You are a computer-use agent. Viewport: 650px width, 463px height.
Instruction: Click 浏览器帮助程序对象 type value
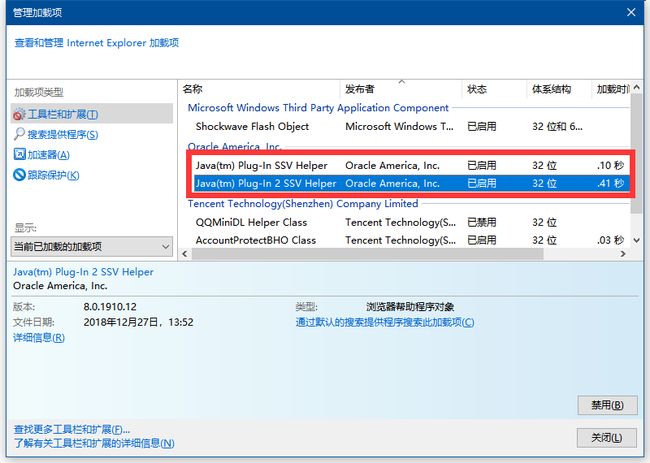pos(410,307)
